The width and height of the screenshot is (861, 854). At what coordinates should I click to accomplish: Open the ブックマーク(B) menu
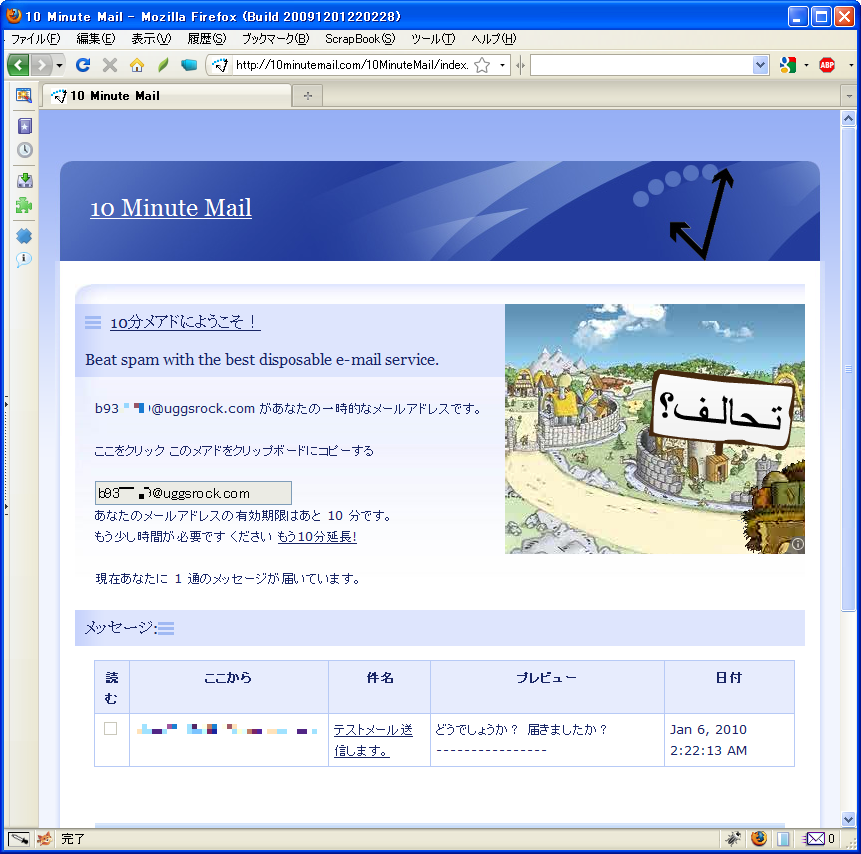pos(276,39)
